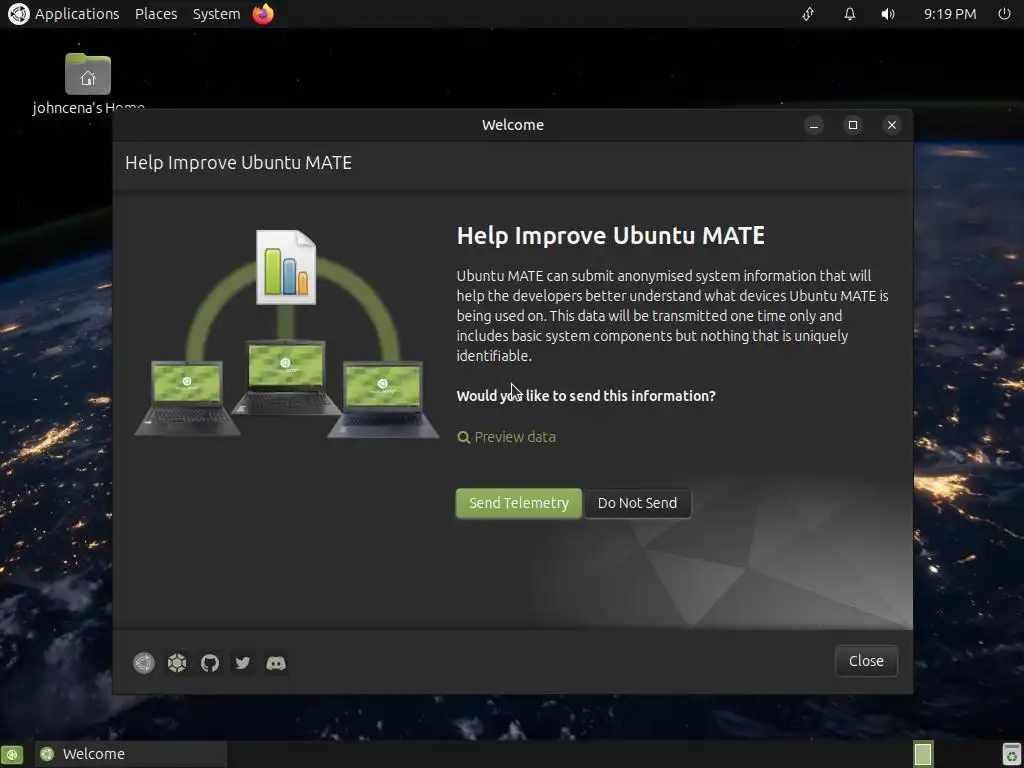Select the Welcome taskbar entry
Viewport: 1024px width, 768px height.
point(131,754)
